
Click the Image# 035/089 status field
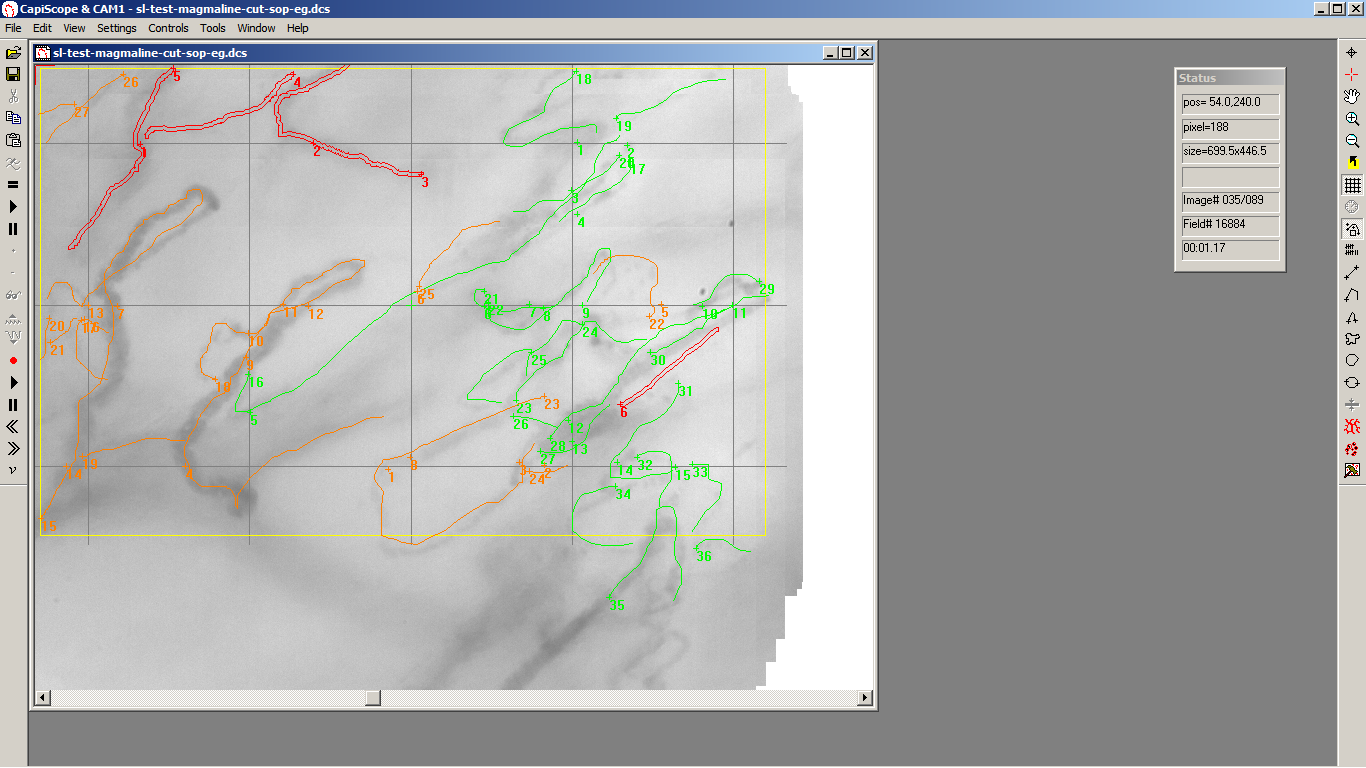[x=1230, y=200]
